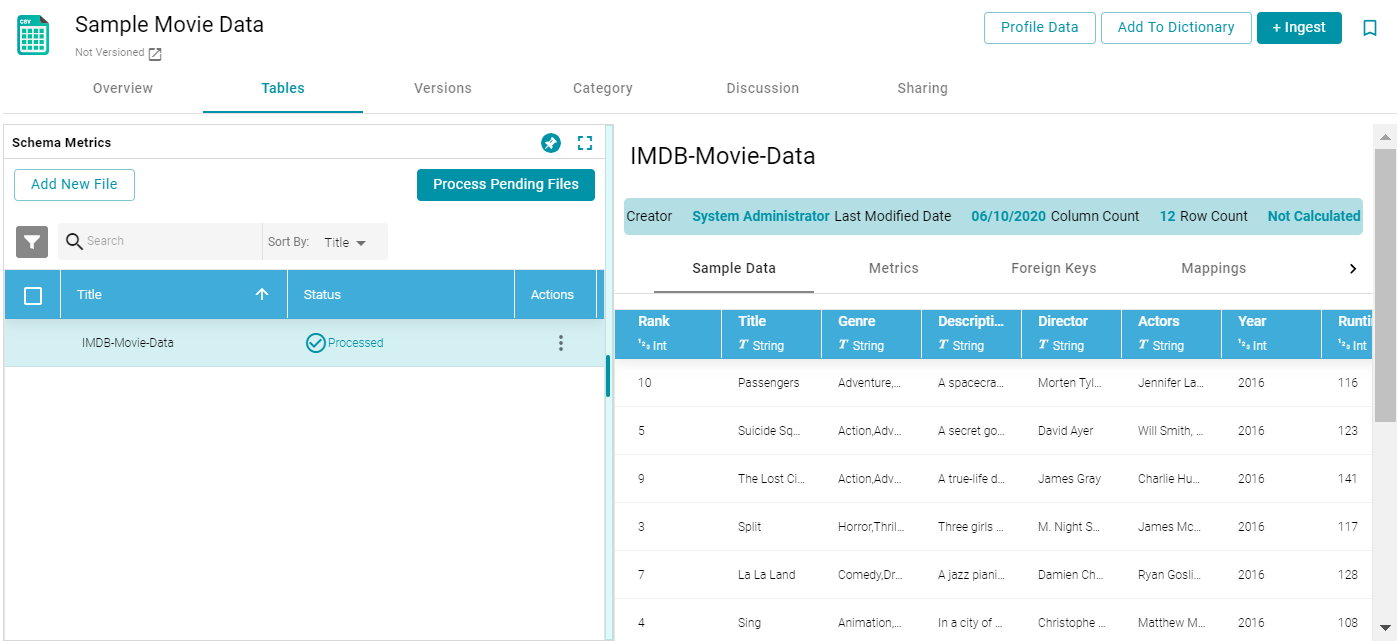Select the Mappings tab
The image size is (1397, 641).
point(1214,268)
